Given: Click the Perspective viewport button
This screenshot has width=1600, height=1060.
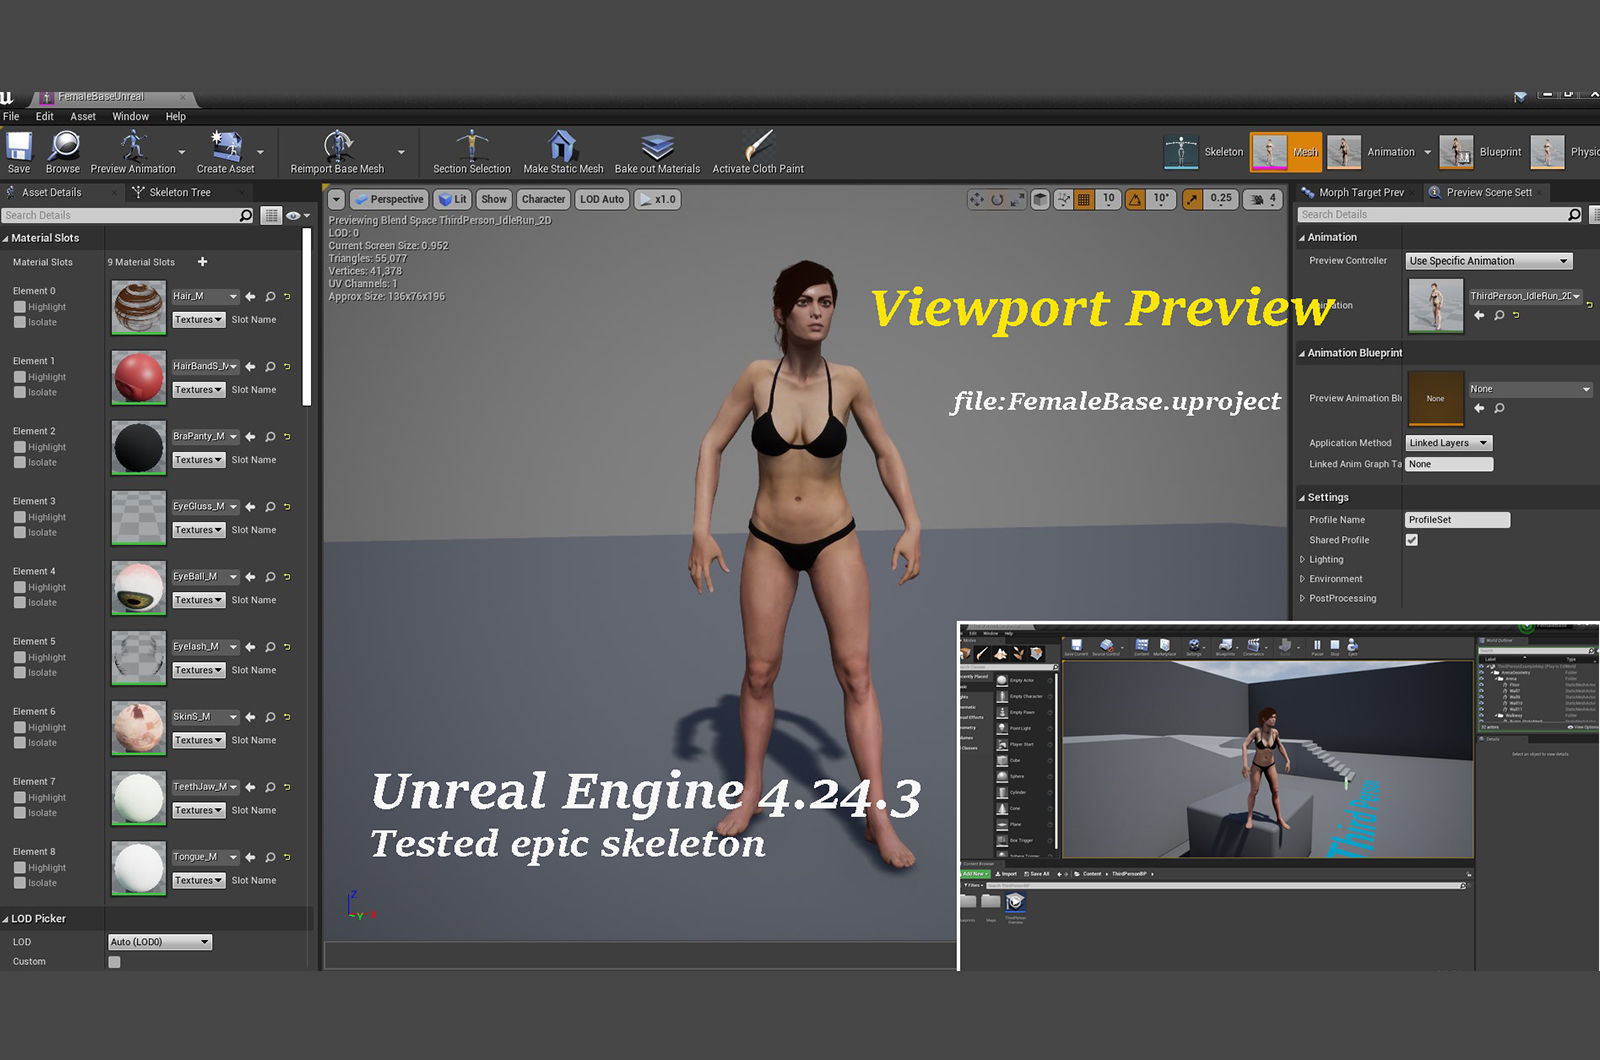Looking at the screenshot, I should 389,199.
